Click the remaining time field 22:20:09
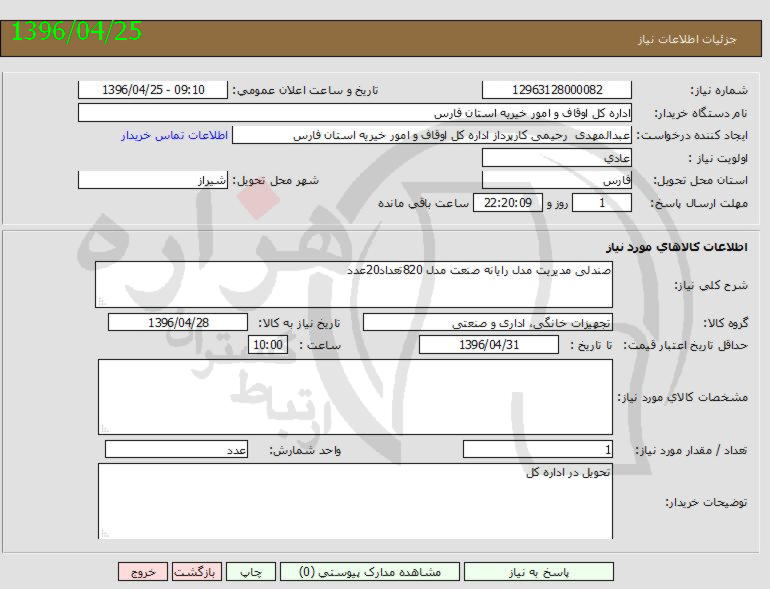 coord(508,203)
